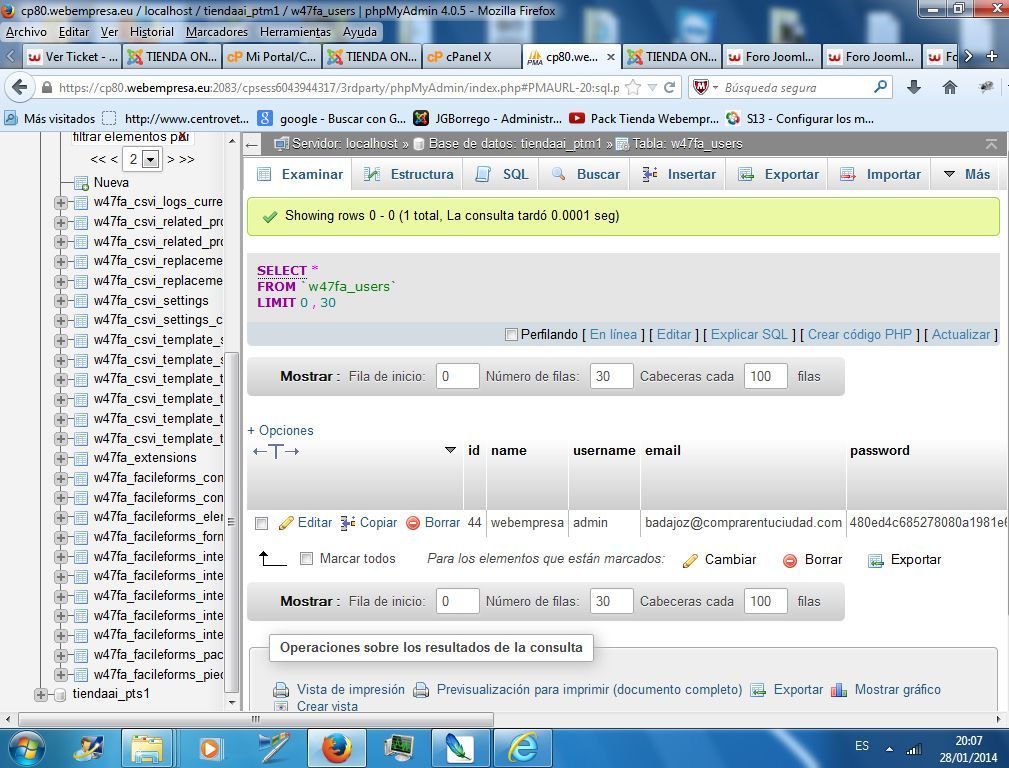This screenshot has height=768, width=1009.
Task: Open a new tab with the plus icon
Action: pyautogui.click(x=992, y=57)
